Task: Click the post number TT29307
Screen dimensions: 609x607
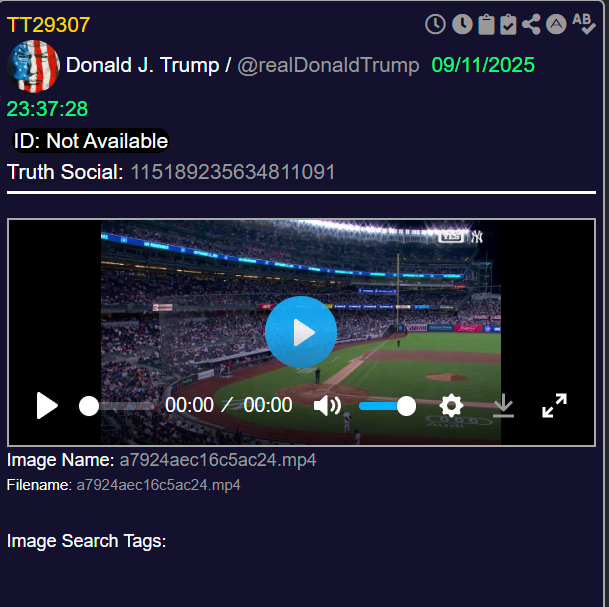Action: click(49, 25)
